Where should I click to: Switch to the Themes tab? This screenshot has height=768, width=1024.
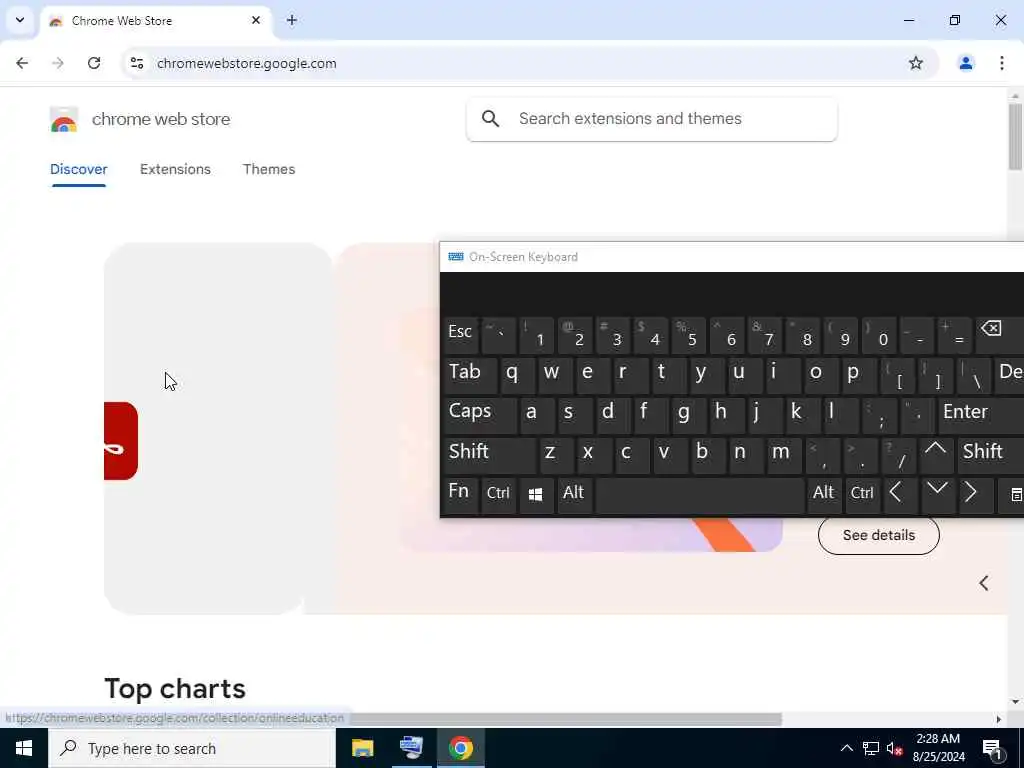(x=269, y=169)
